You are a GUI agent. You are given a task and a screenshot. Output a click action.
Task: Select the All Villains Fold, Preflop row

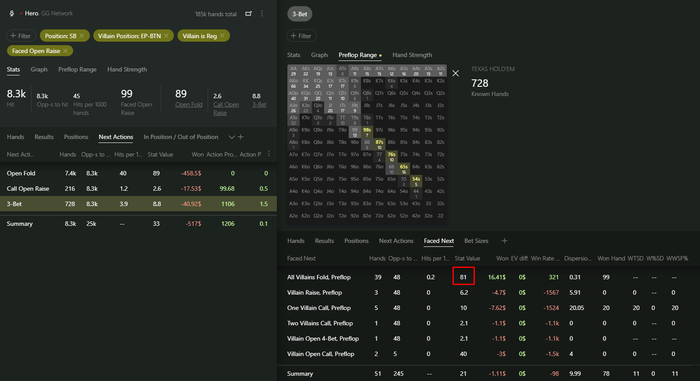pyautogui.click(x=489, y=277)
